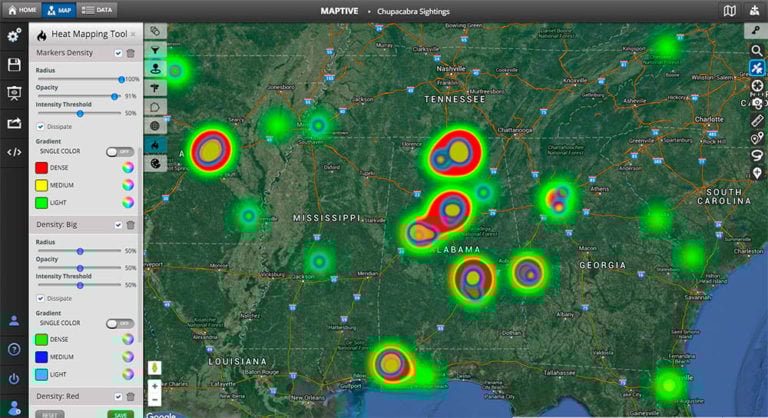Select the filter funnel map tool

point(156,49)
